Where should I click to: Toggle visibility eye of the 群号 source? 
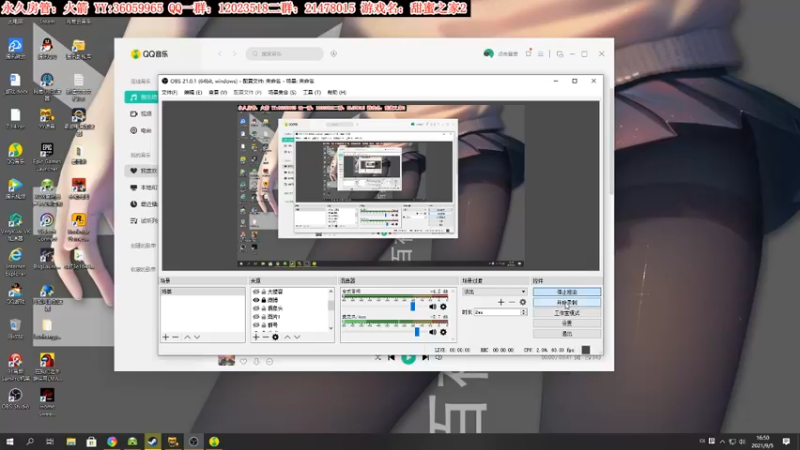(256, 324)
